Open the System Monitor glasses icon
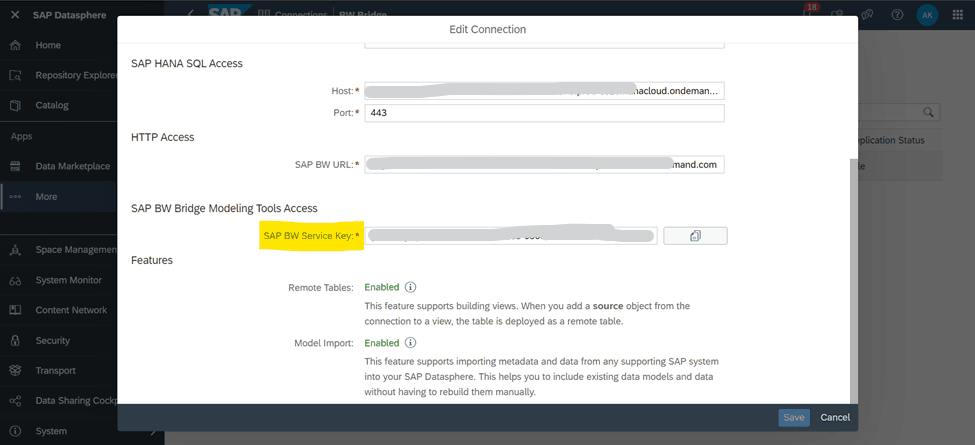975x445 pixels. [16, 280]
